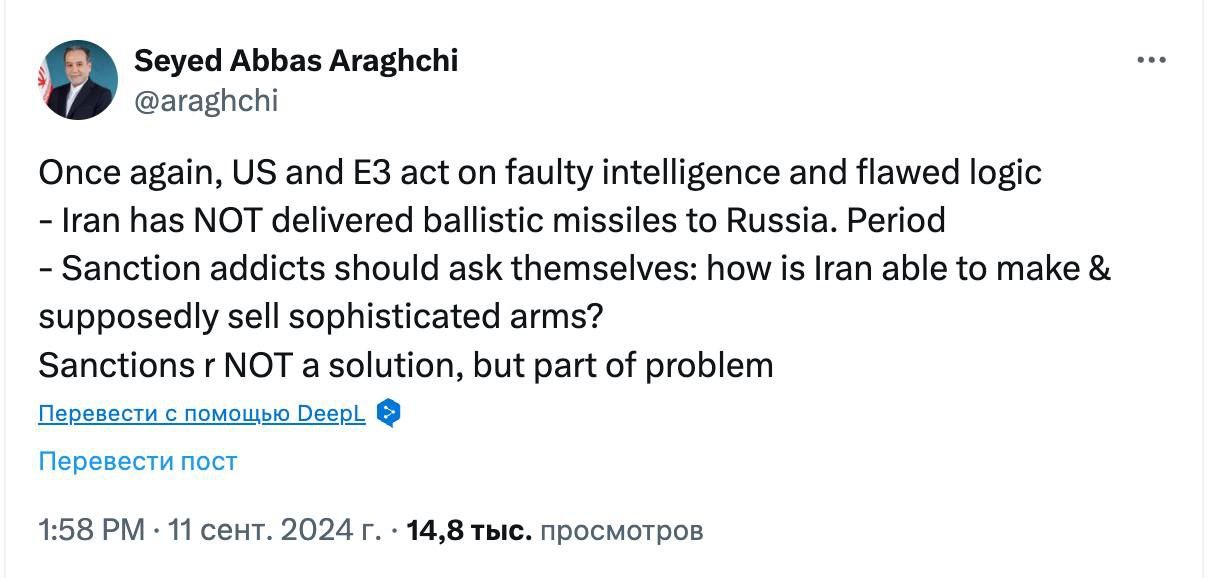Image resolution: width=1208 pixels, height=578 pixels.
Task: Click the line about ballistic missiles to Russia
Action: pos(492,221)
